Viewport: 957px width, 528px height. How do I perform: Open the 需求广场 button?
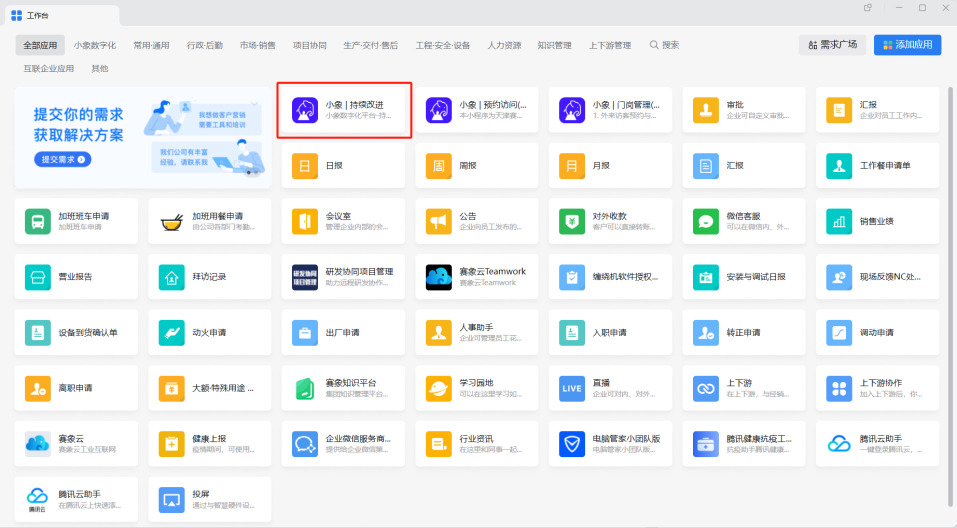point(831,45)
